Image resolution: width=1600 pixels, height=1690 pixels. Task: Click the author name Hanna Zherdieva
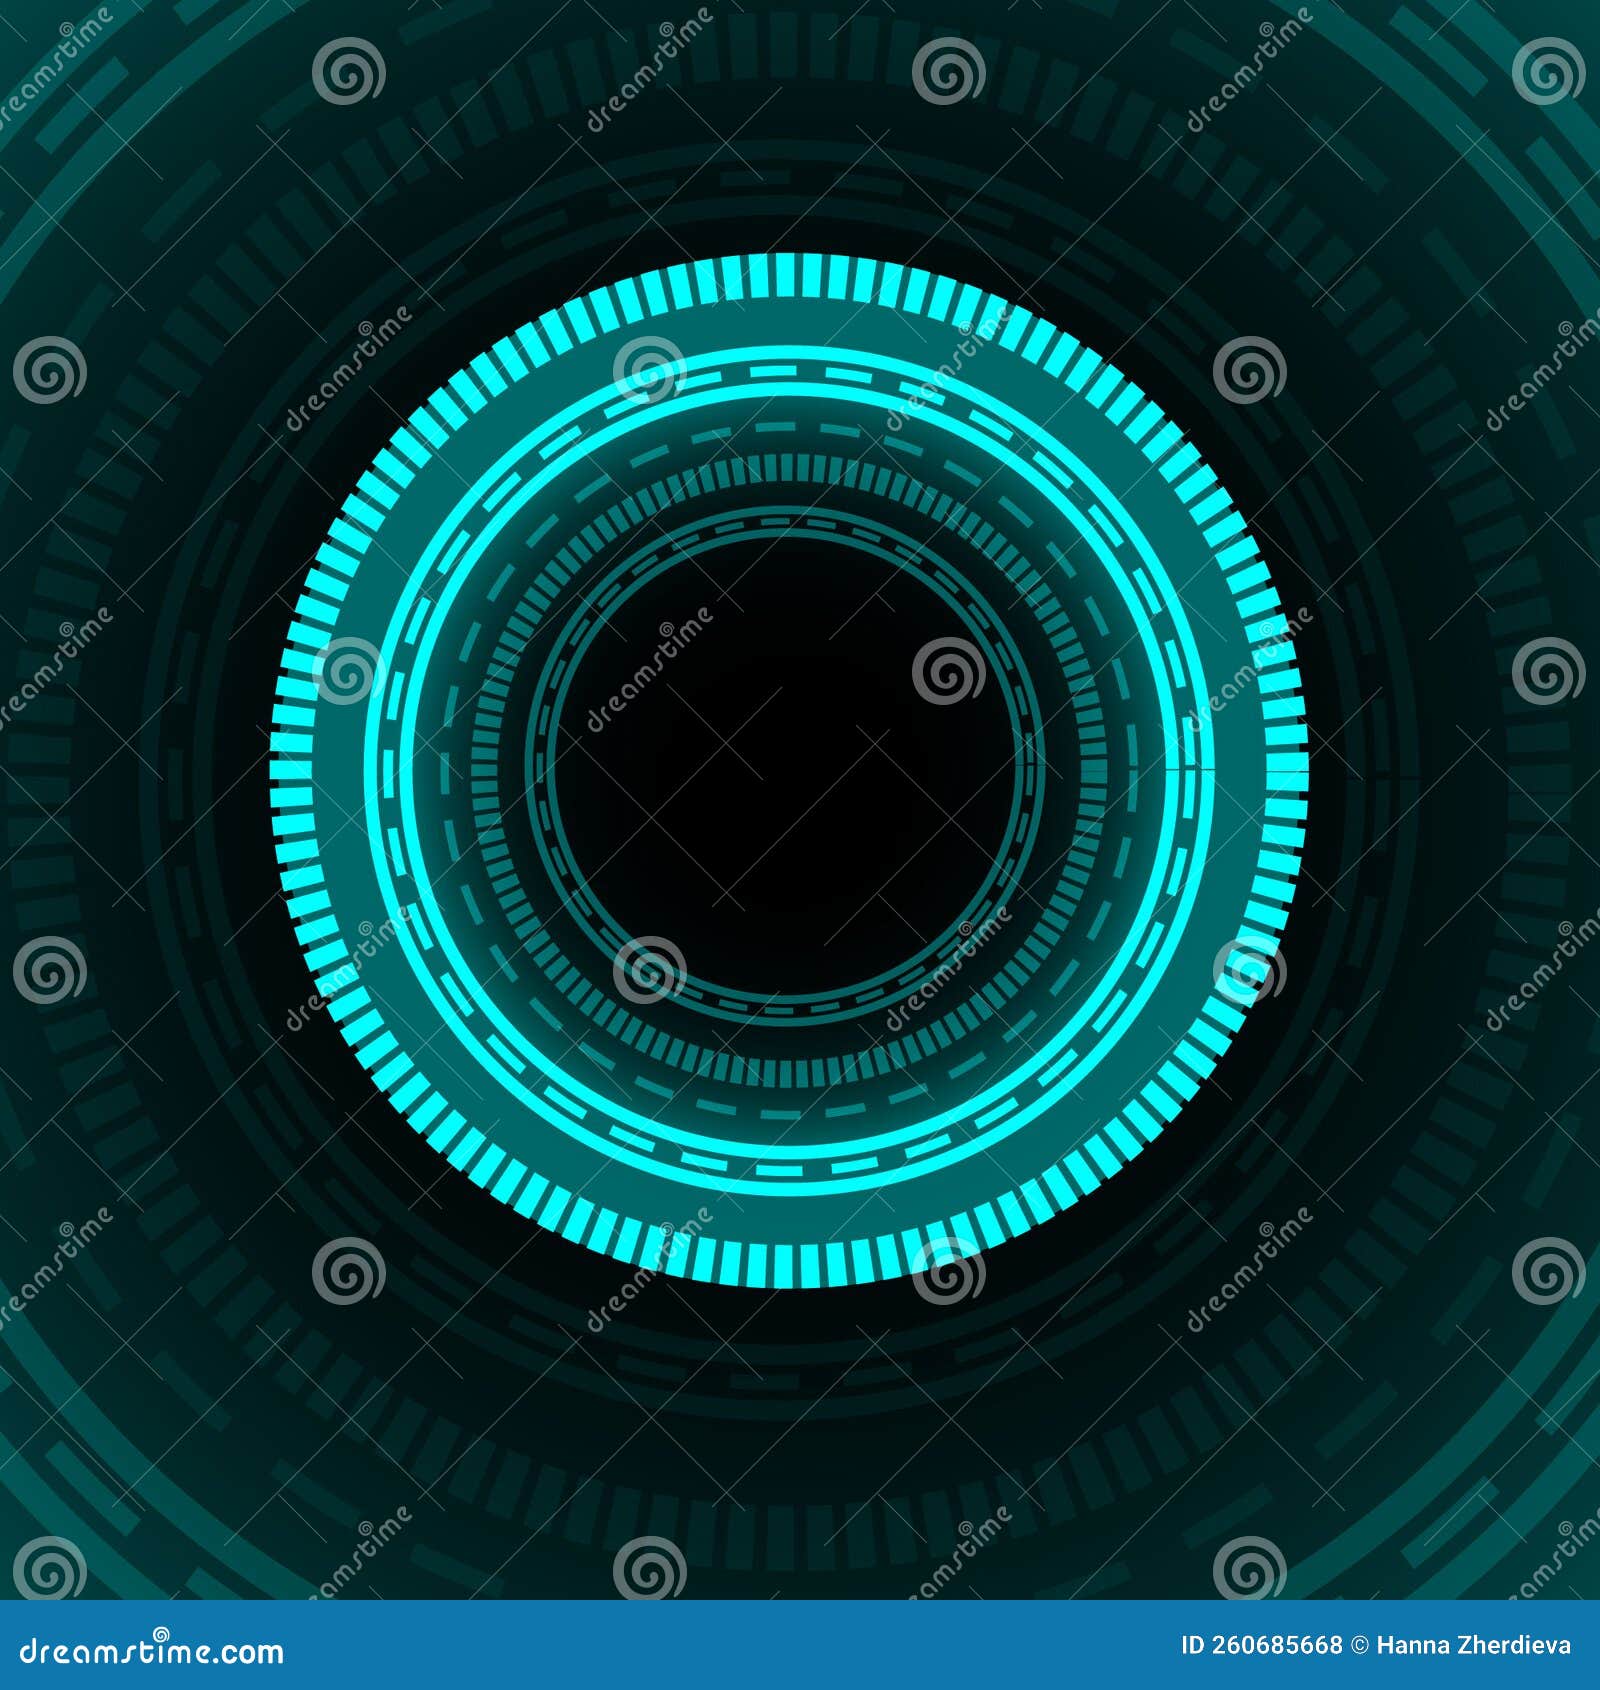click(1470, 1648)
